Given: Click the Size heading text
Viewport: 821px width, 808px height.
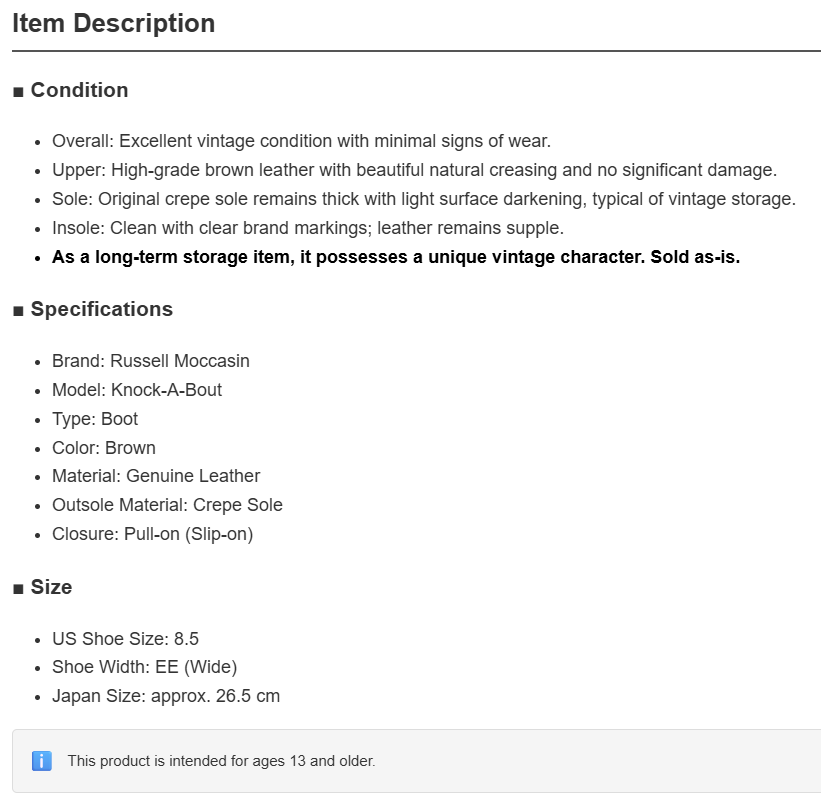Looking at the screenshot, I should pos(51,587).
